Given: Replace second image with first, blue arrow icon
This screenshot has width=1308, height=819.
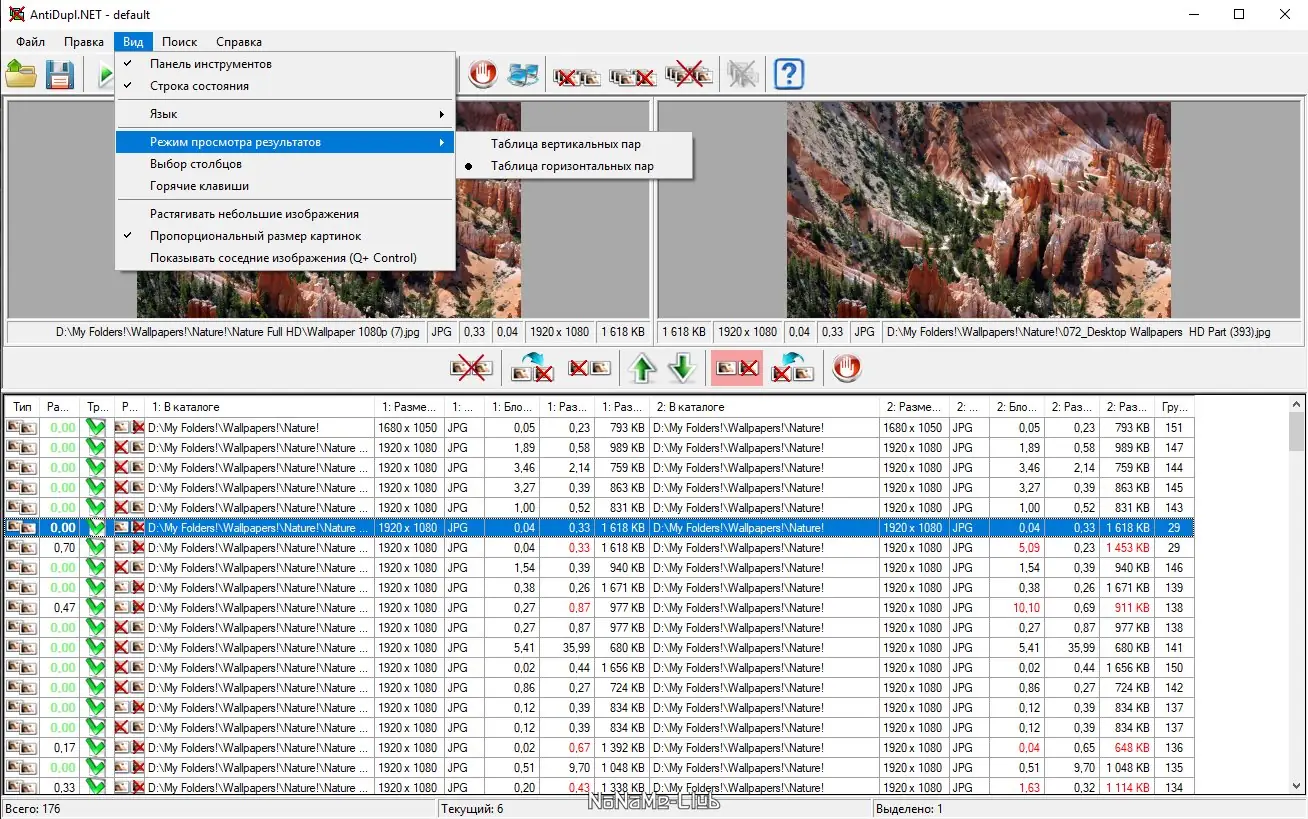Looking at the screenshot, I should click(532, 368).
